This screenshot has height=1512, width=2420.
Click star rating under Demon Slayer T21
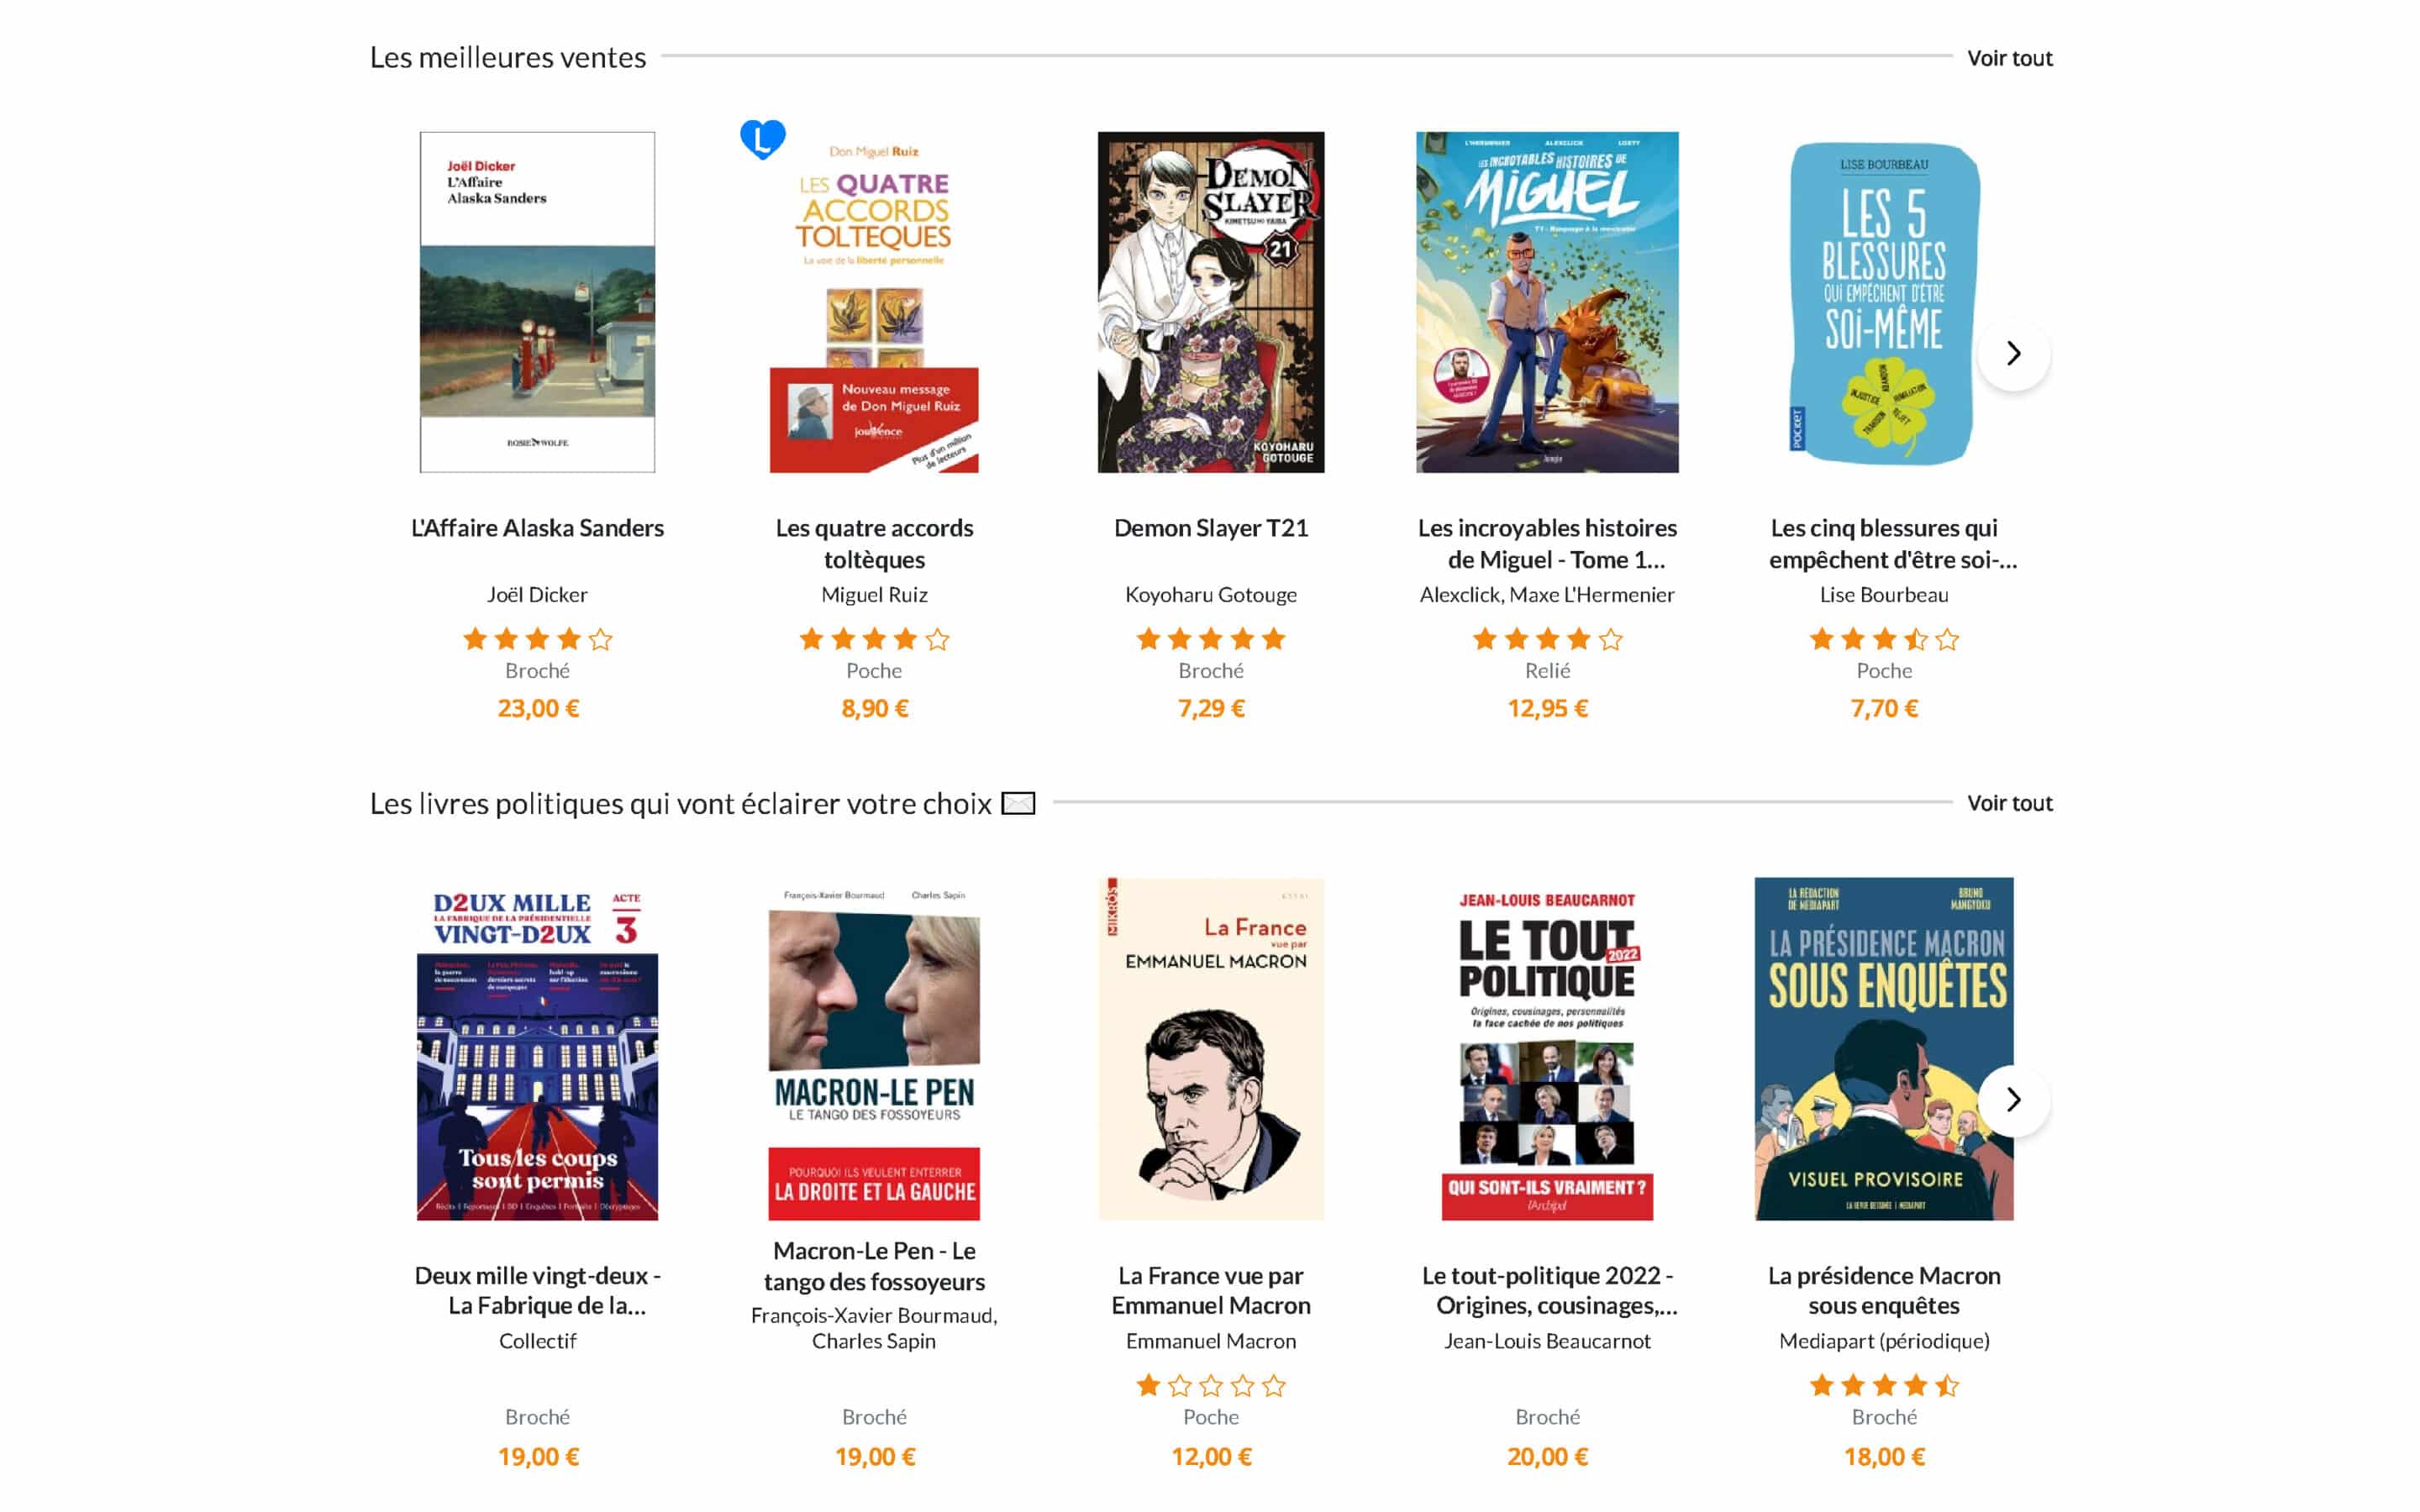click(1210, 639)
